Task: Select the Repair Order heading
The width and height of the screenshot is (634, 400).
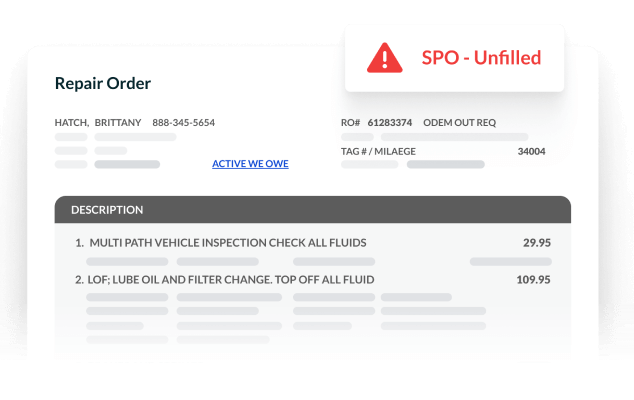Action: pos(102,83)
